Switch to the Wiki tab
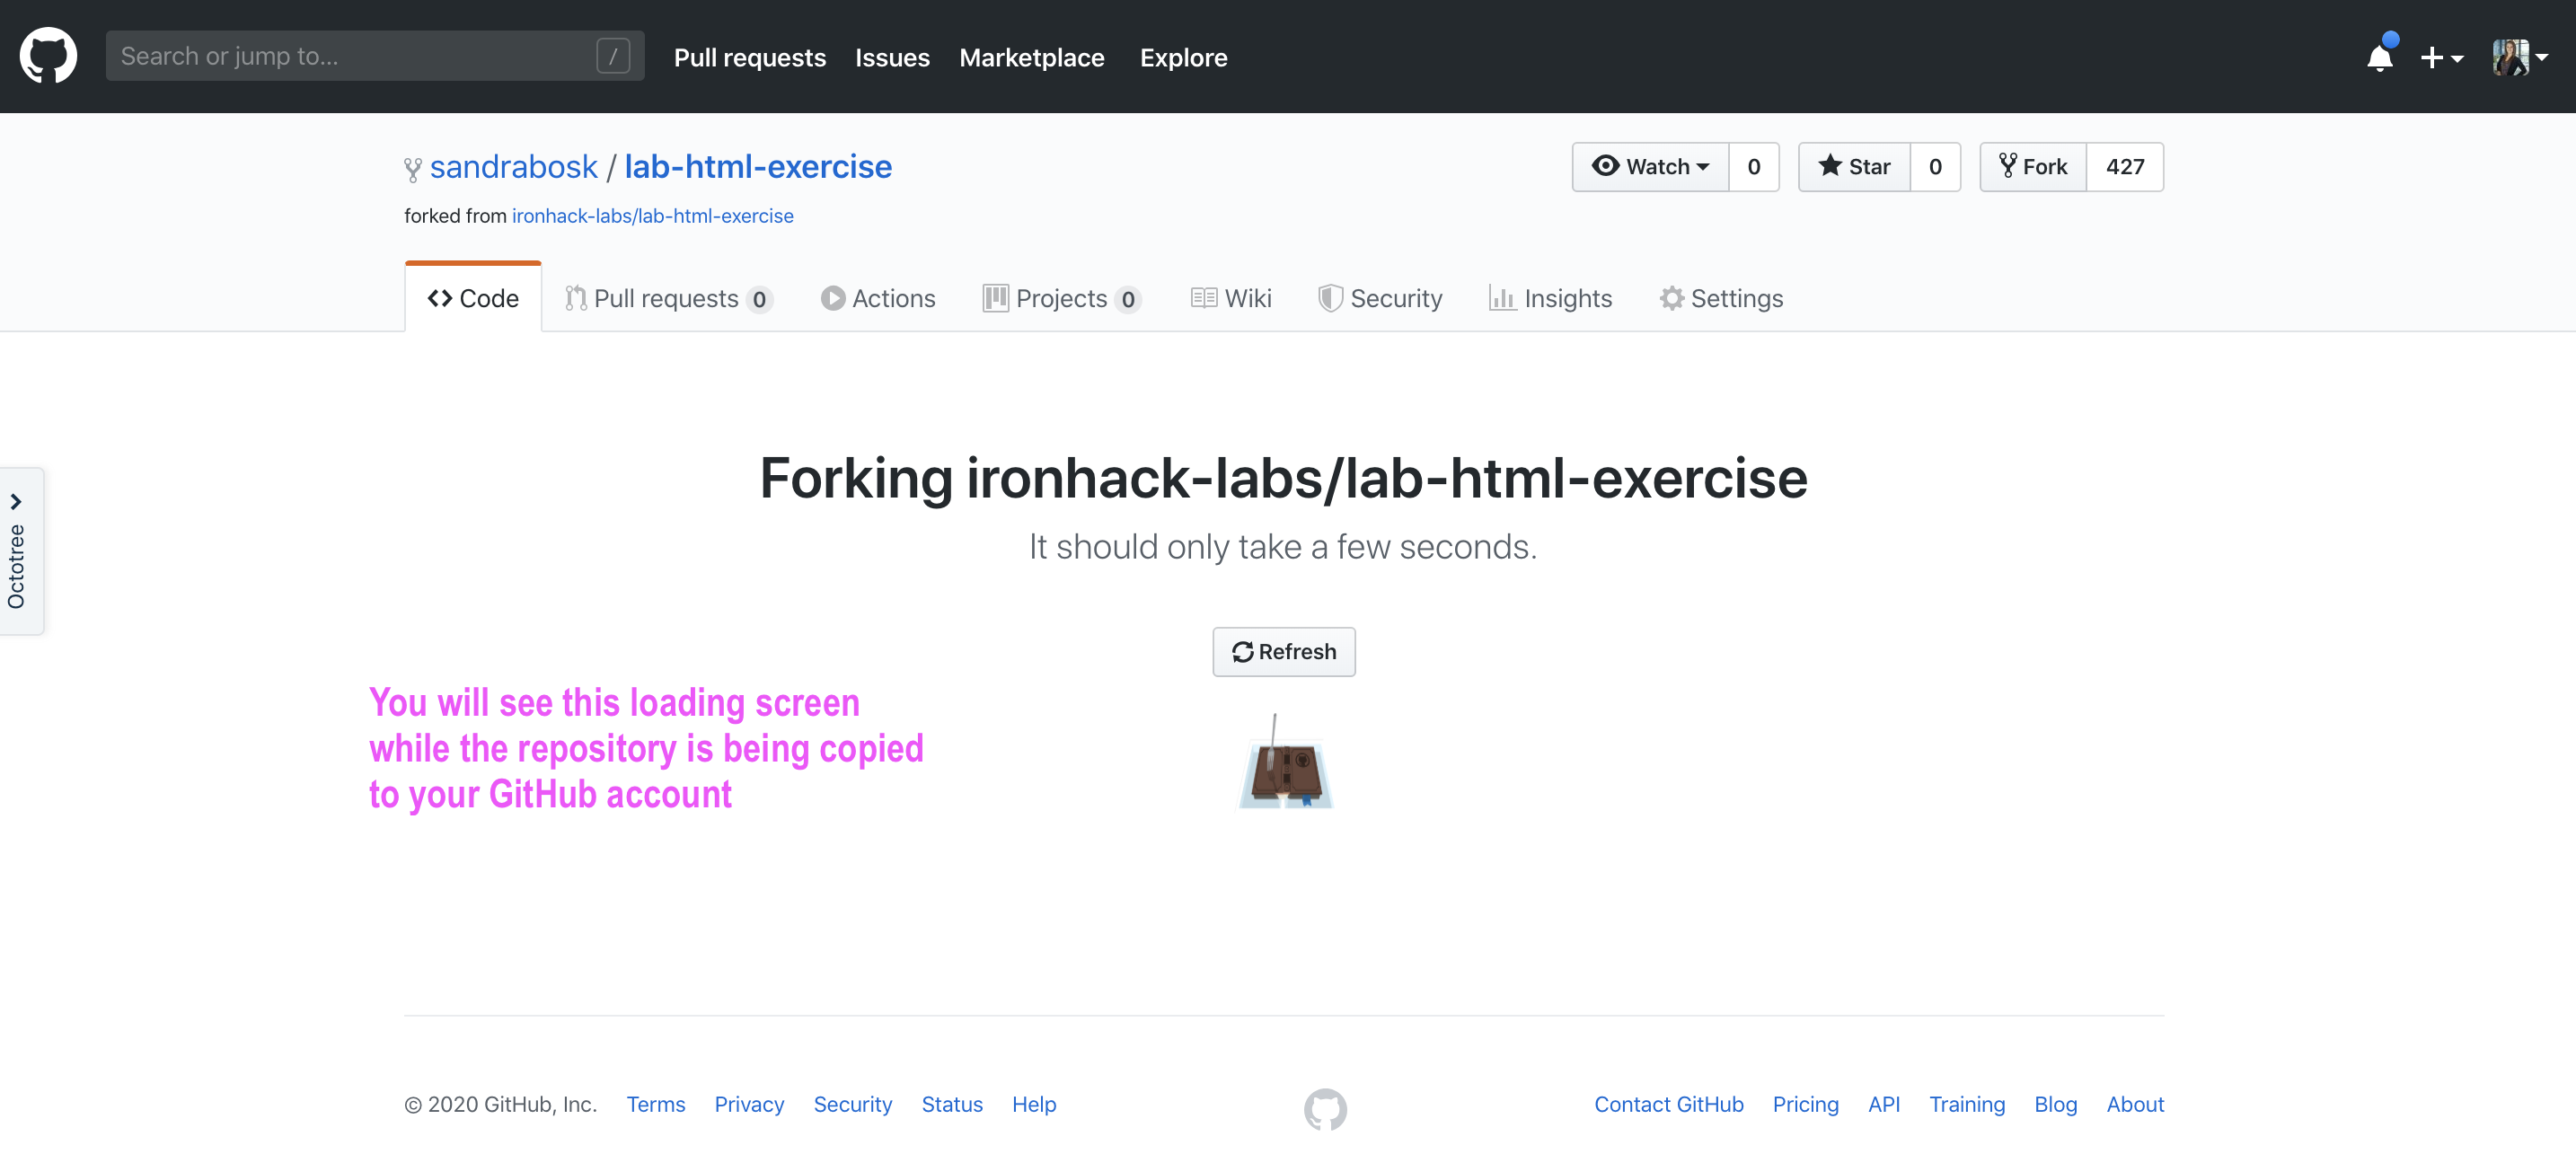 (x=1230, y=298)
